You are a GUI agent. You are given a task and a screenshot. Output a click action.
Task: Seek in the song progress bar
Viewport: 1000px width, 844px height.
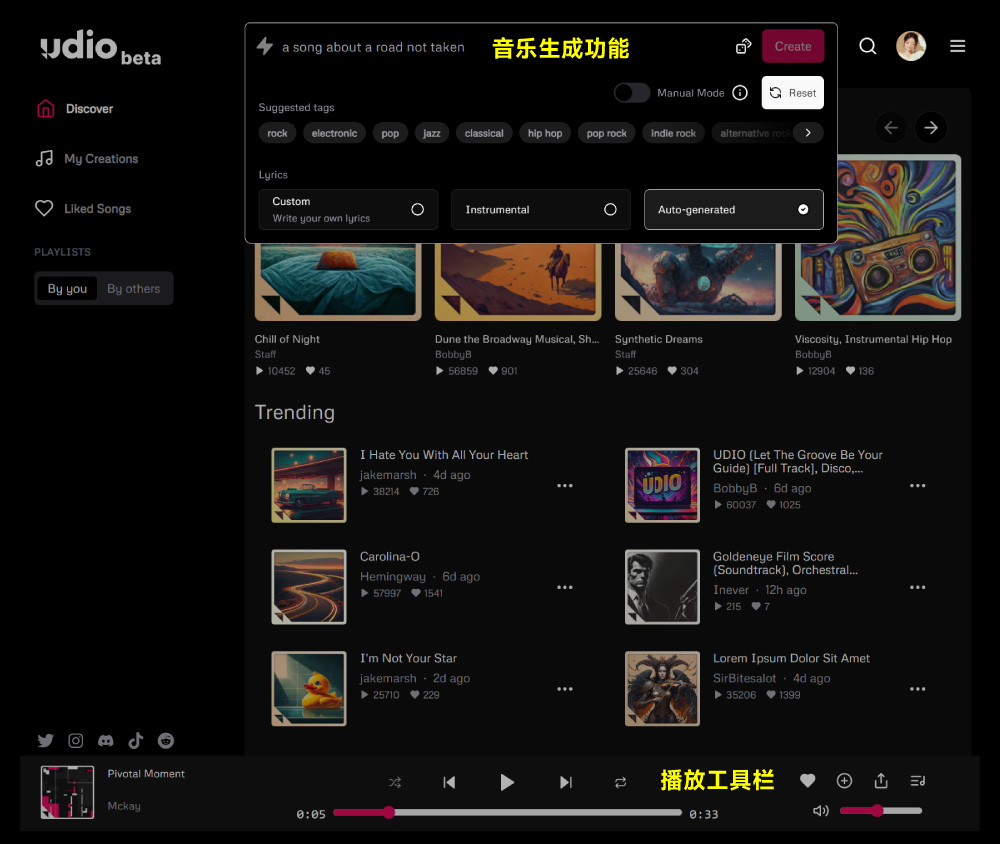(x=507, y=812)
